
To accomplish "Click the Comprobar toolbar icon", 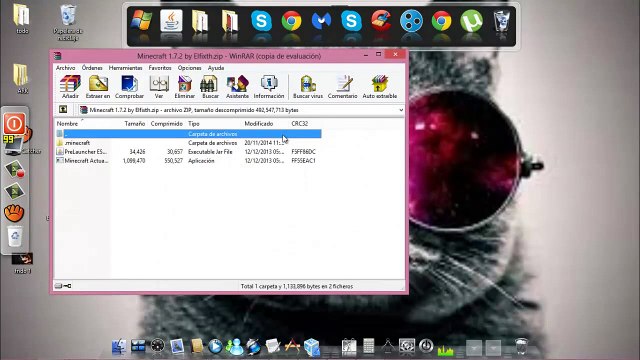I will tap(129, 86).
